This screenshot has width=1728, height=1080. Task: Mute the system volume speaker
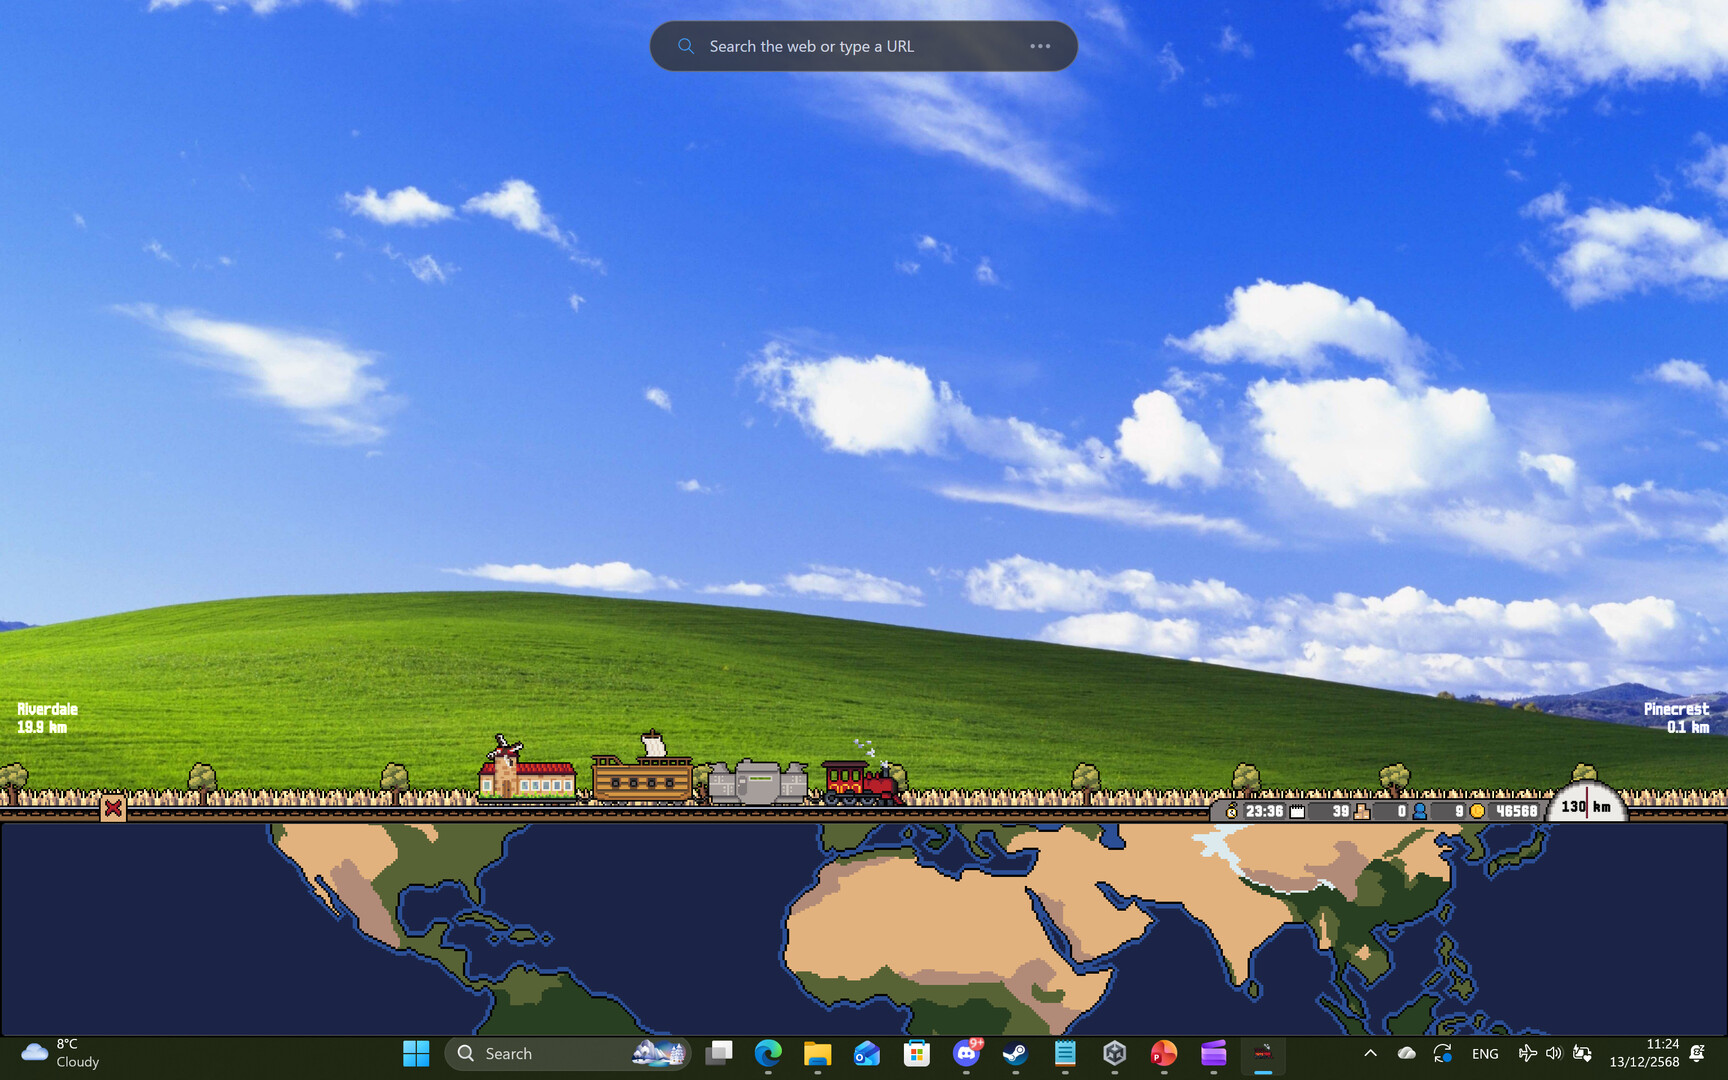point(1553,1053)
